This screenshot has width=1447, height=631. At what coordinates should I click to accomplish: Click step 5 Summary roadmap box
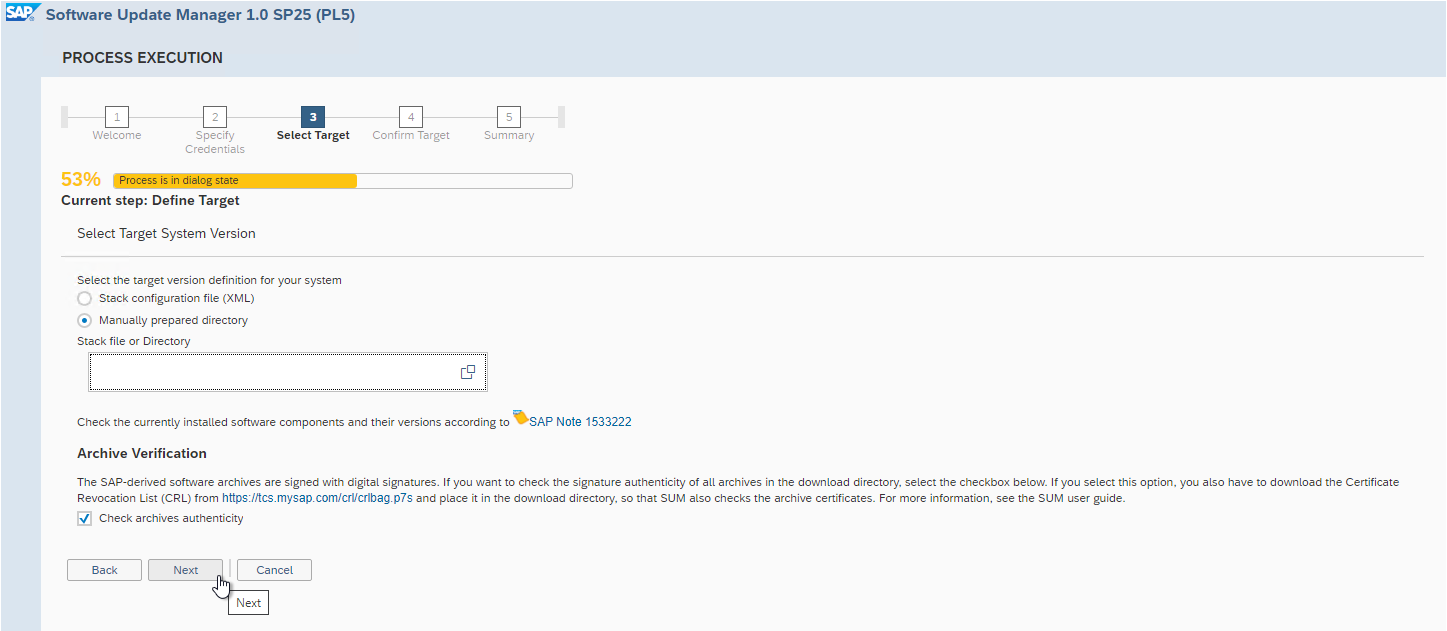tap(509, 117)
